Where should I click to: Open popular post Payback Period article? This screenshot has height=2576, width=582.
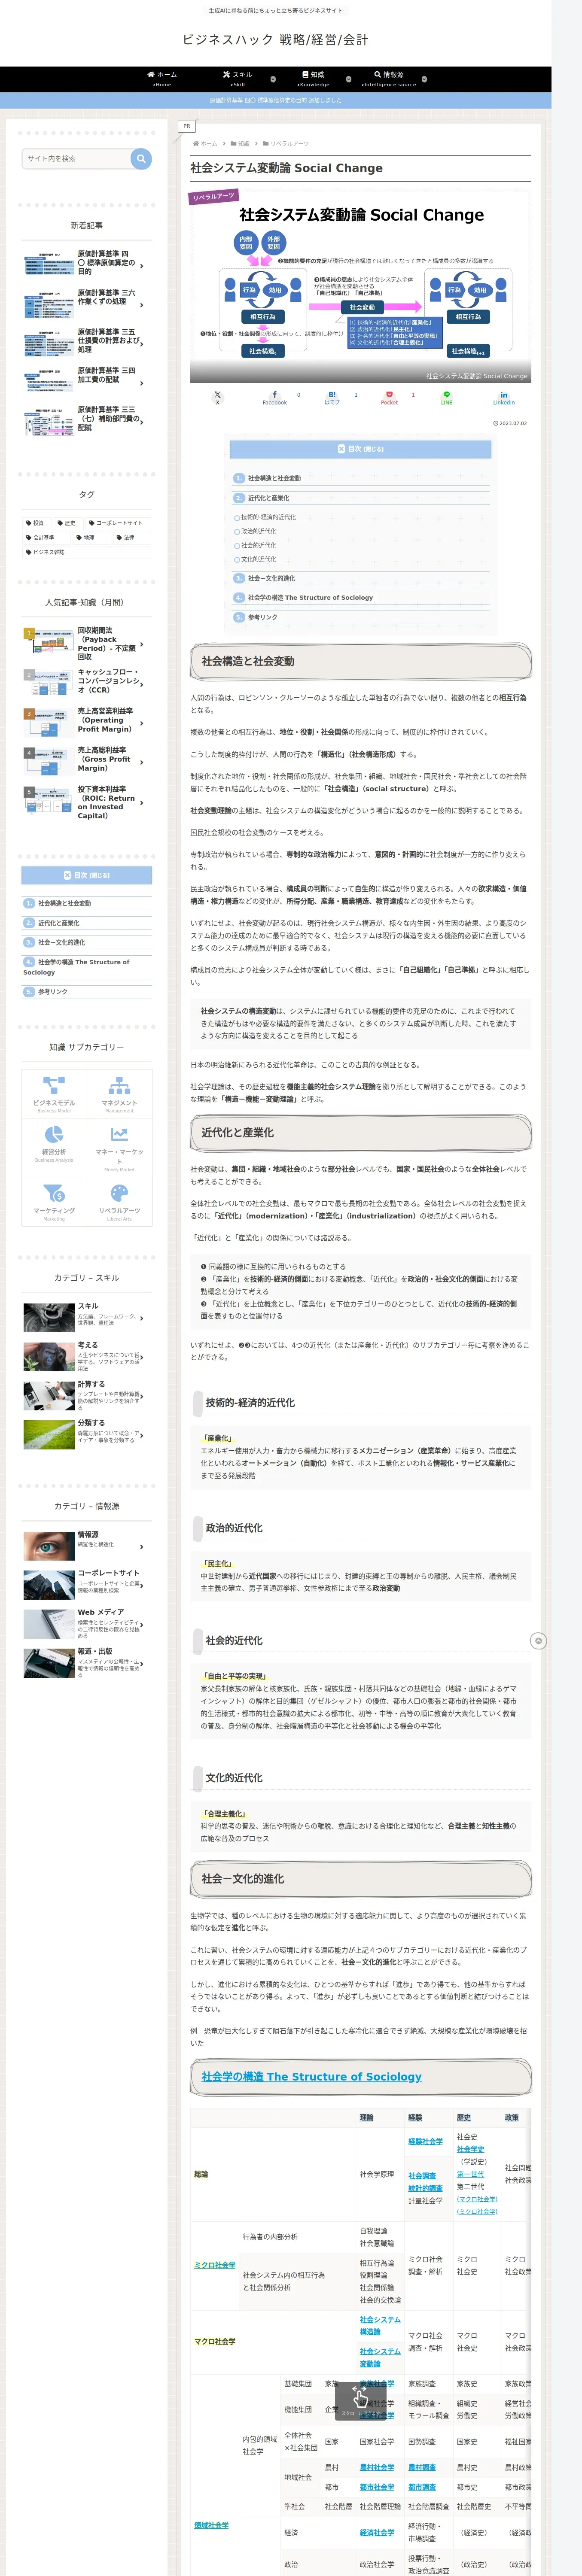(87, 644)
